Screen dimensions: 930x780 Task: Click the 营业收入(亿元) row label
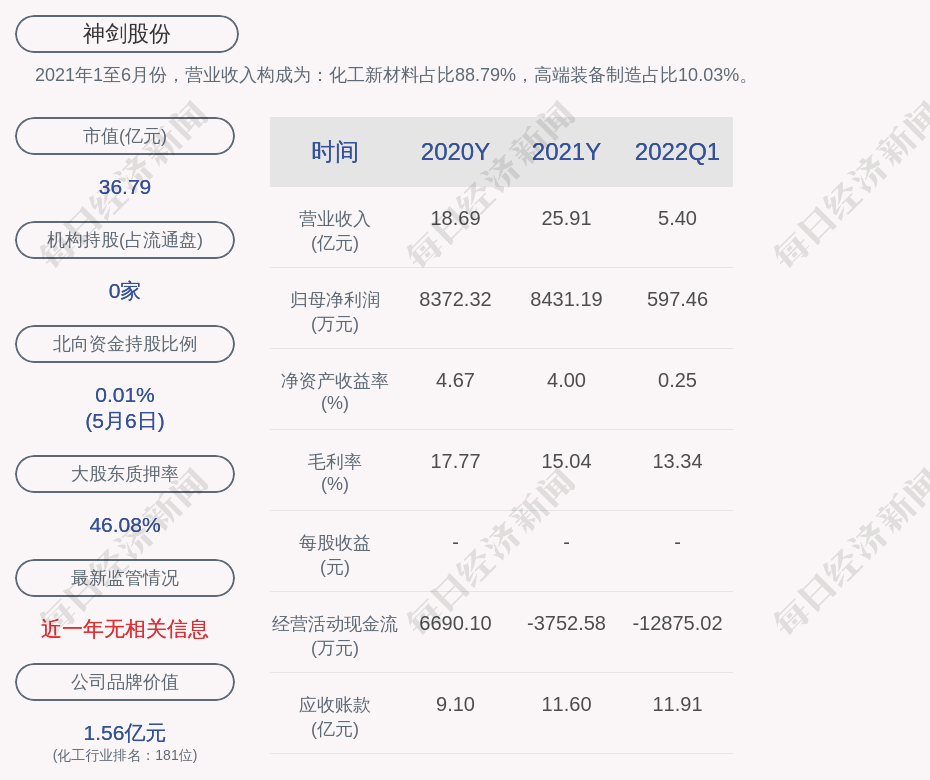335,231
